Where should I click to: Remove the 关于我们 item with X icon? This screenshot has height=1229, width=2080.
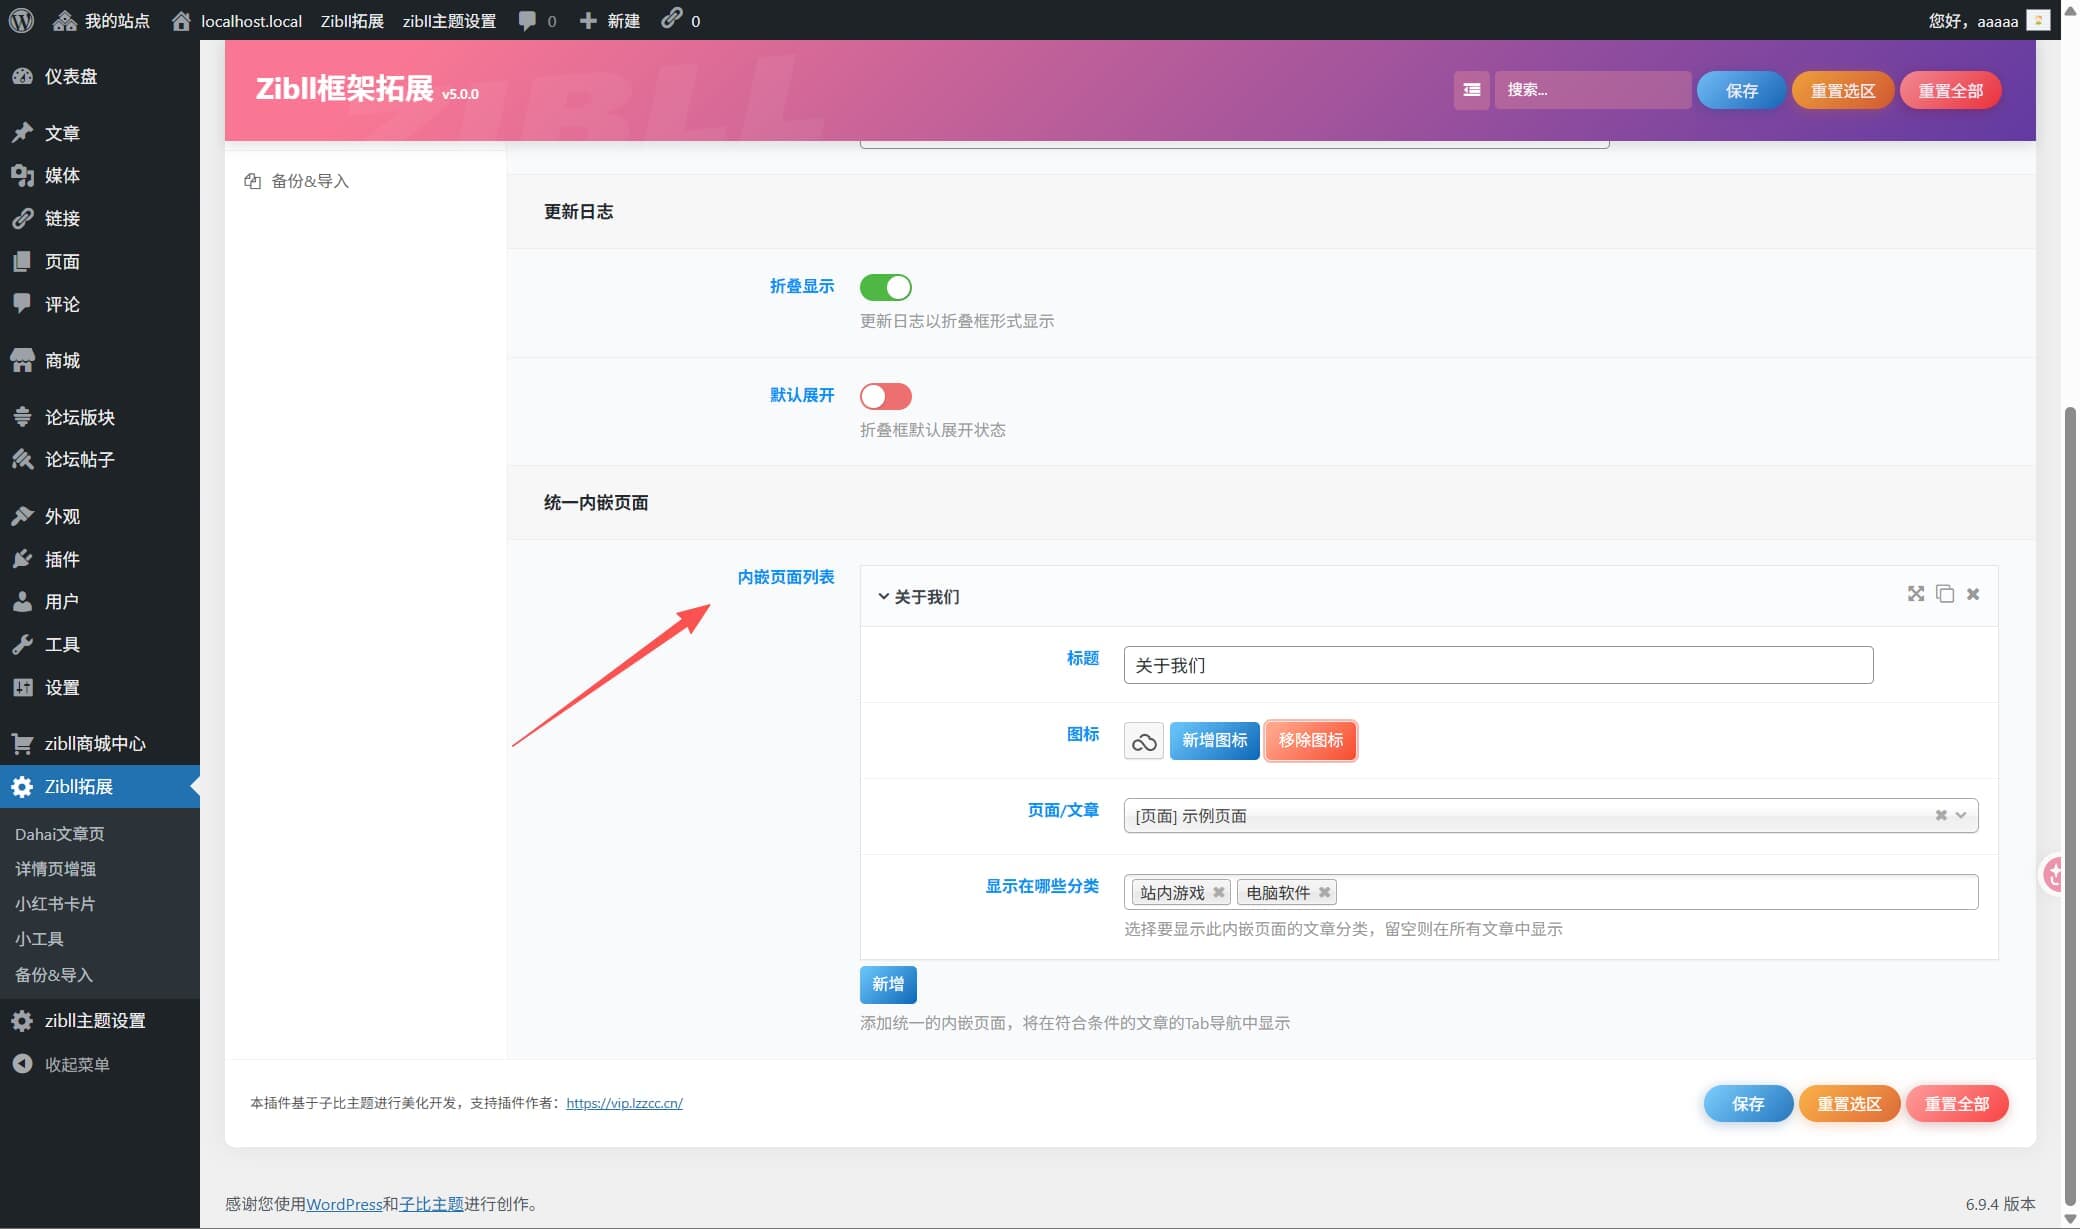tap(1973, 594)
